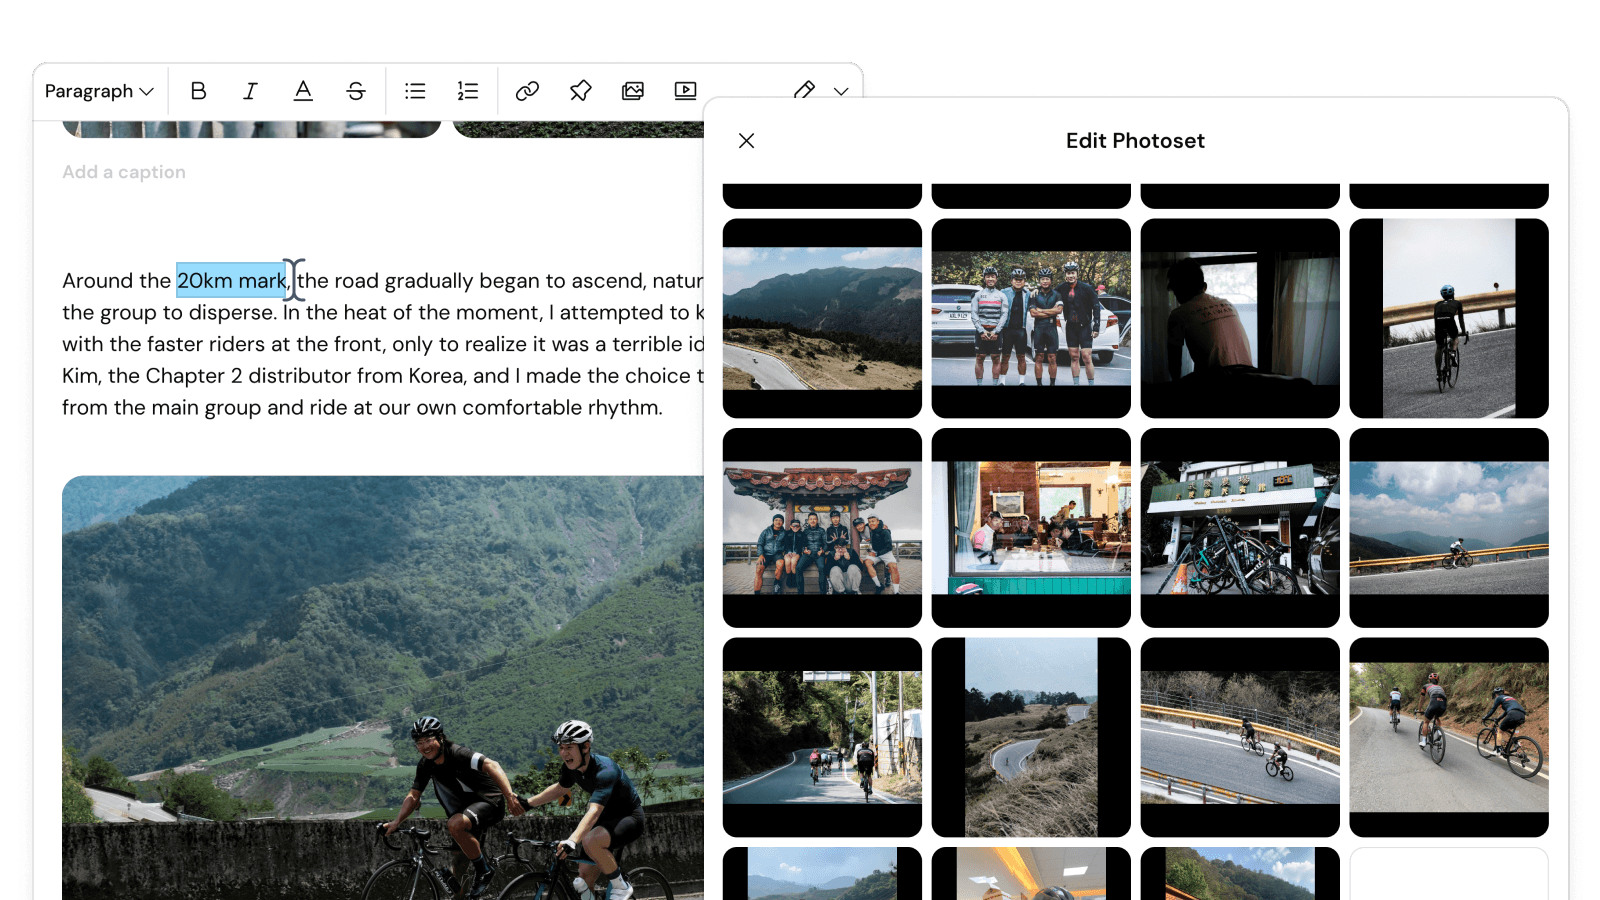The width and height of the screenshot is (1600, 900).
Task: Apply strikethrough to selected text
Action: [x=356, y=91]
